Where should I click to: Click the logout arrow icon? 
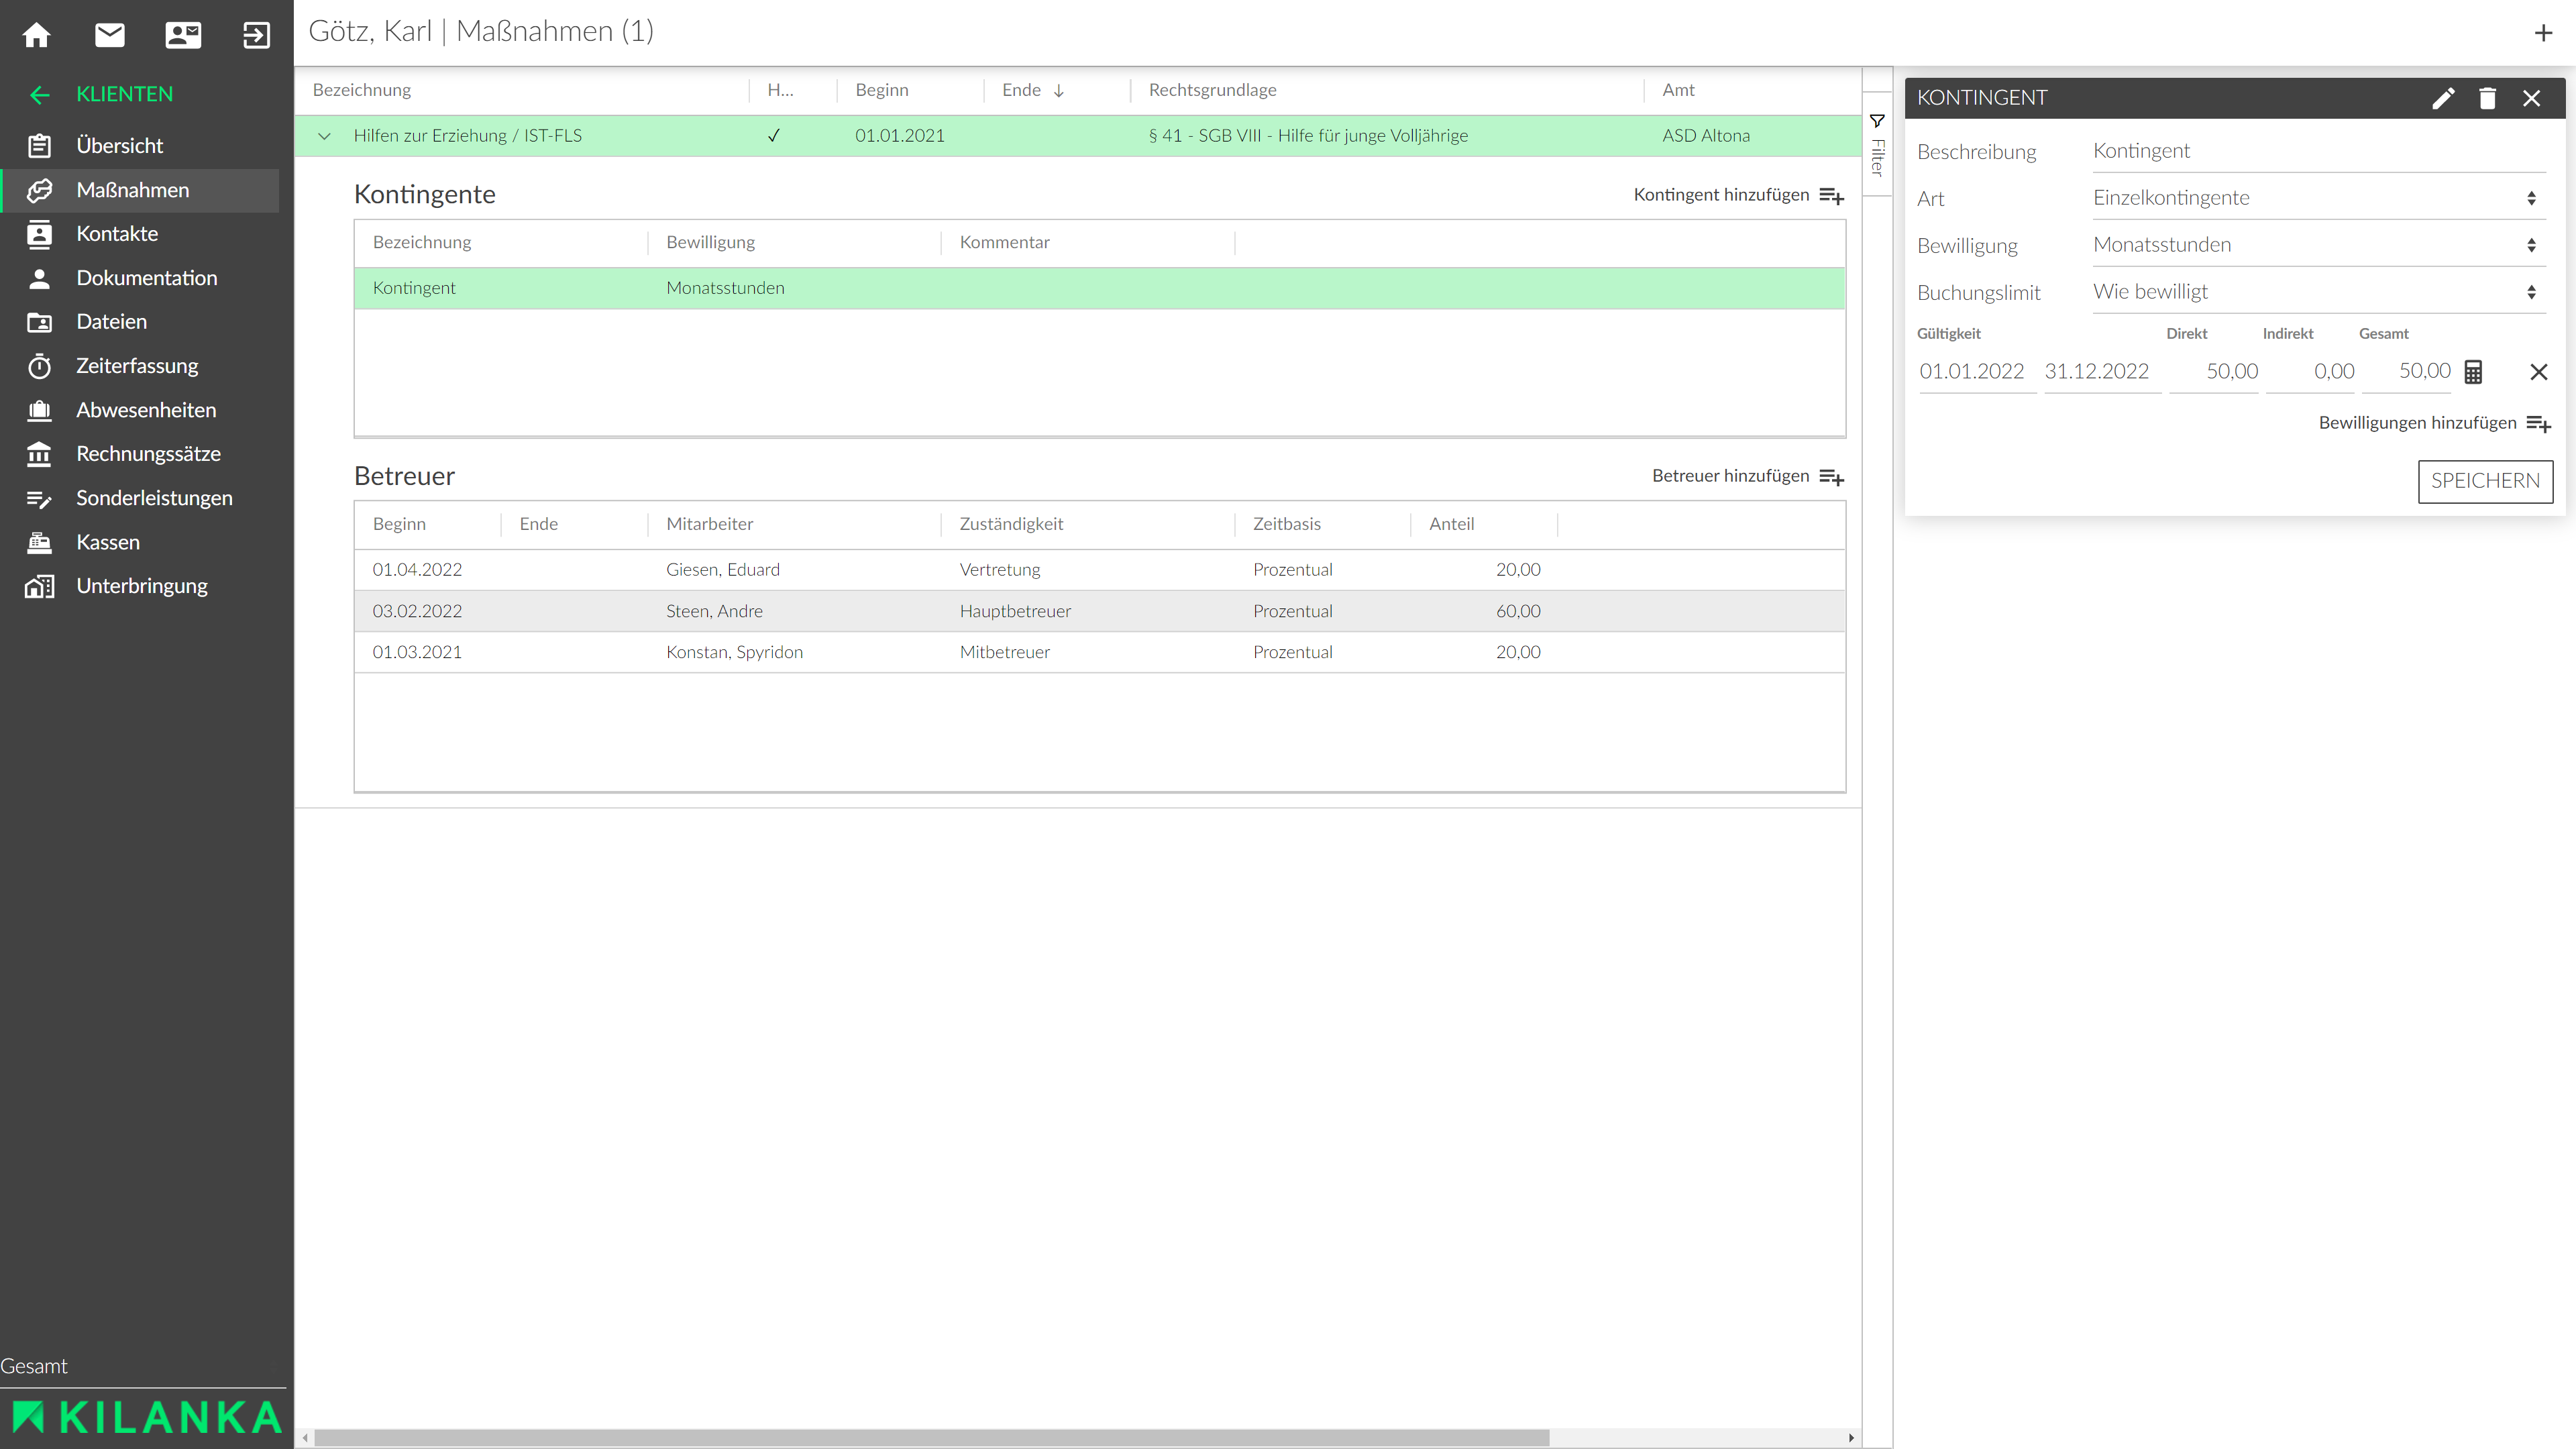tap(256, 35)
